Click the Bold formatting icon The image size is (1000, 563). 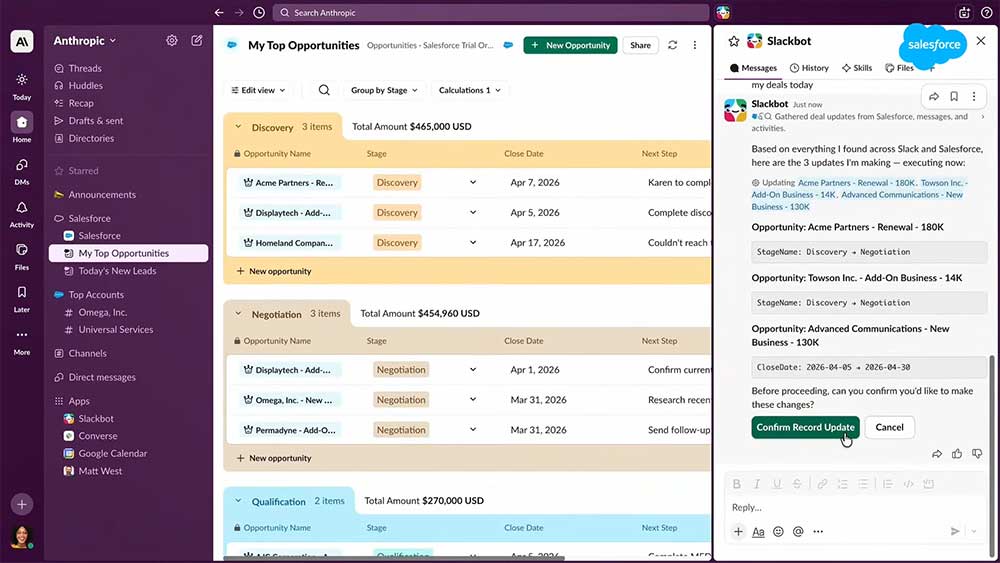737,484
